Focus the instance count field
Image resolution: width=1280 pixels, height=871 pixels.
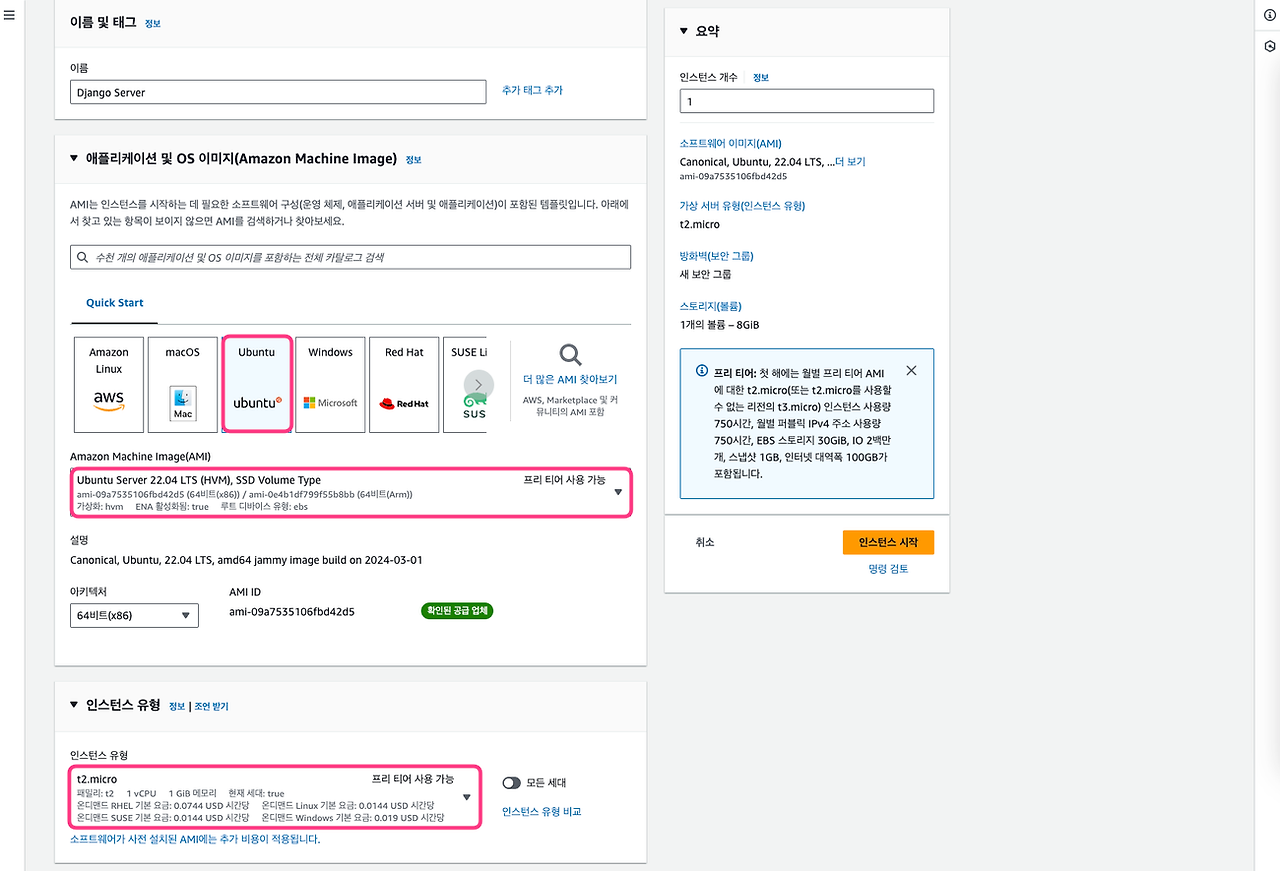[x=806, y=101]
